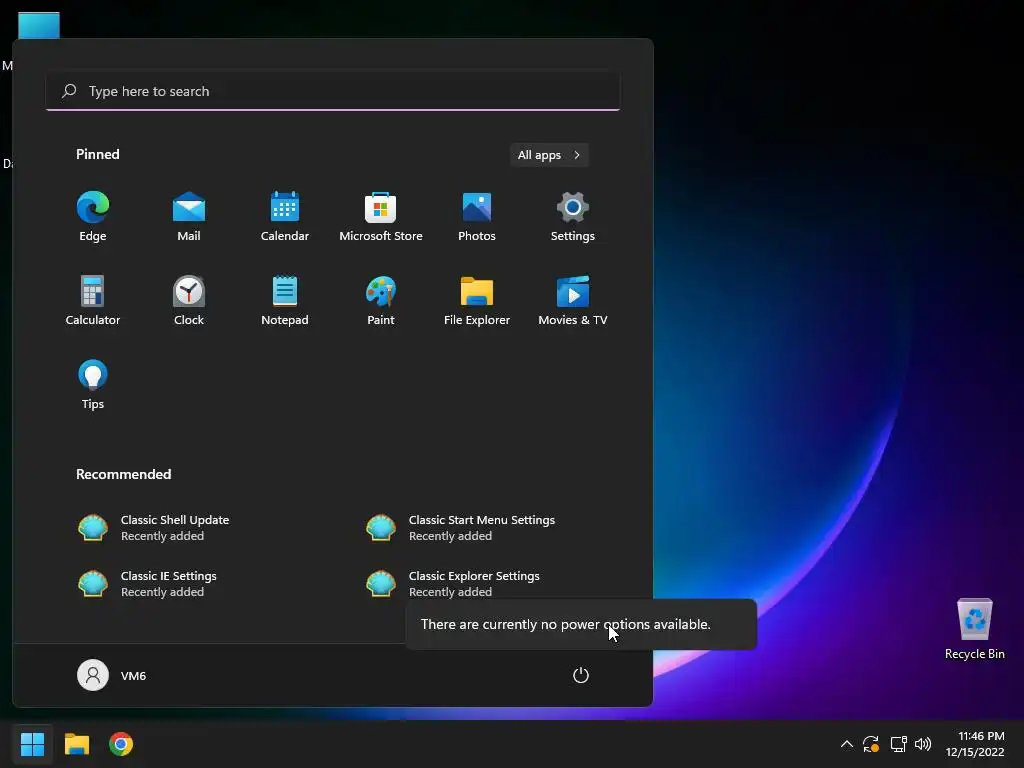
Task: Open the volume speaker tray icon
Action: pos(923,744)
